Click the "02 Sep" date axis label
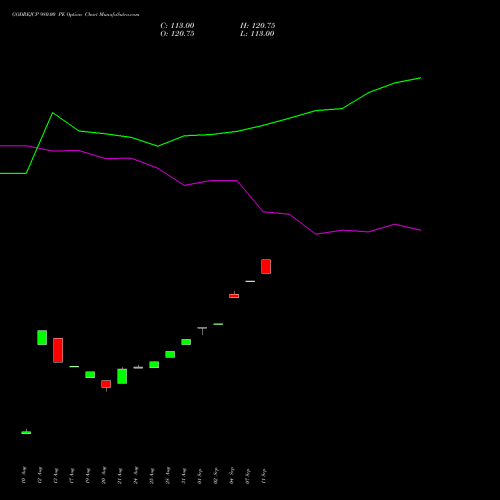500x500 pixels. click(216, 475)
